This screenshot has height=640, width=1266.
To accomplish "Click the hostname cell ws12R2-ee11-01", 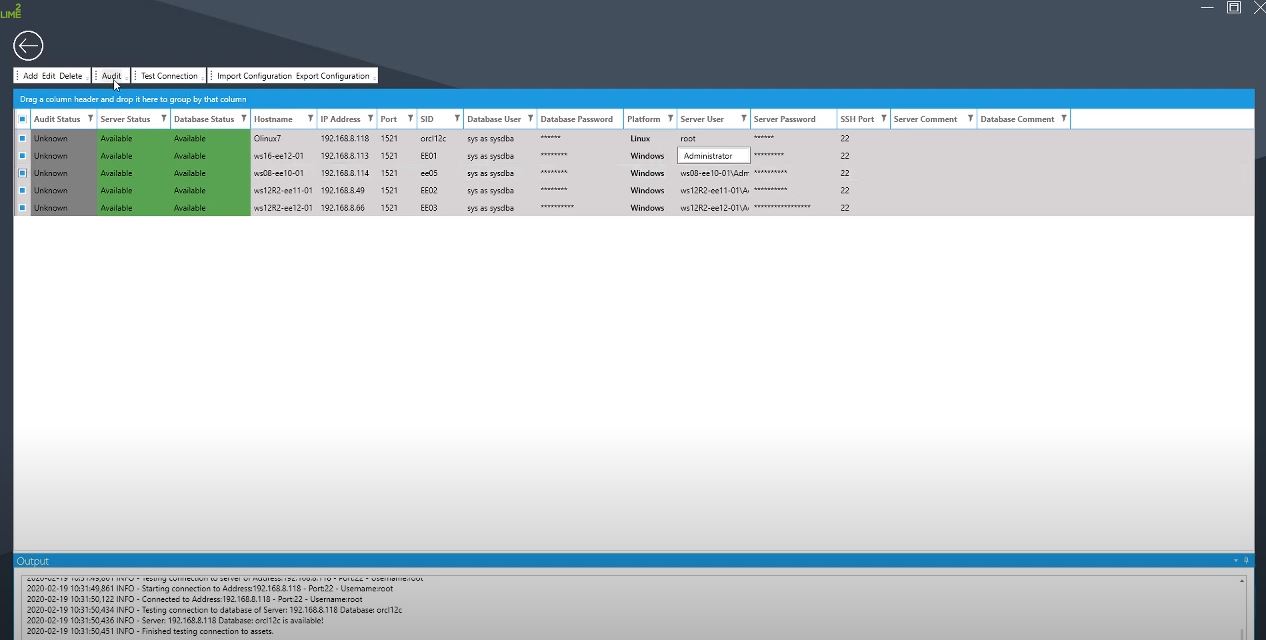I will pyautogui.click(x=283, y=190).
